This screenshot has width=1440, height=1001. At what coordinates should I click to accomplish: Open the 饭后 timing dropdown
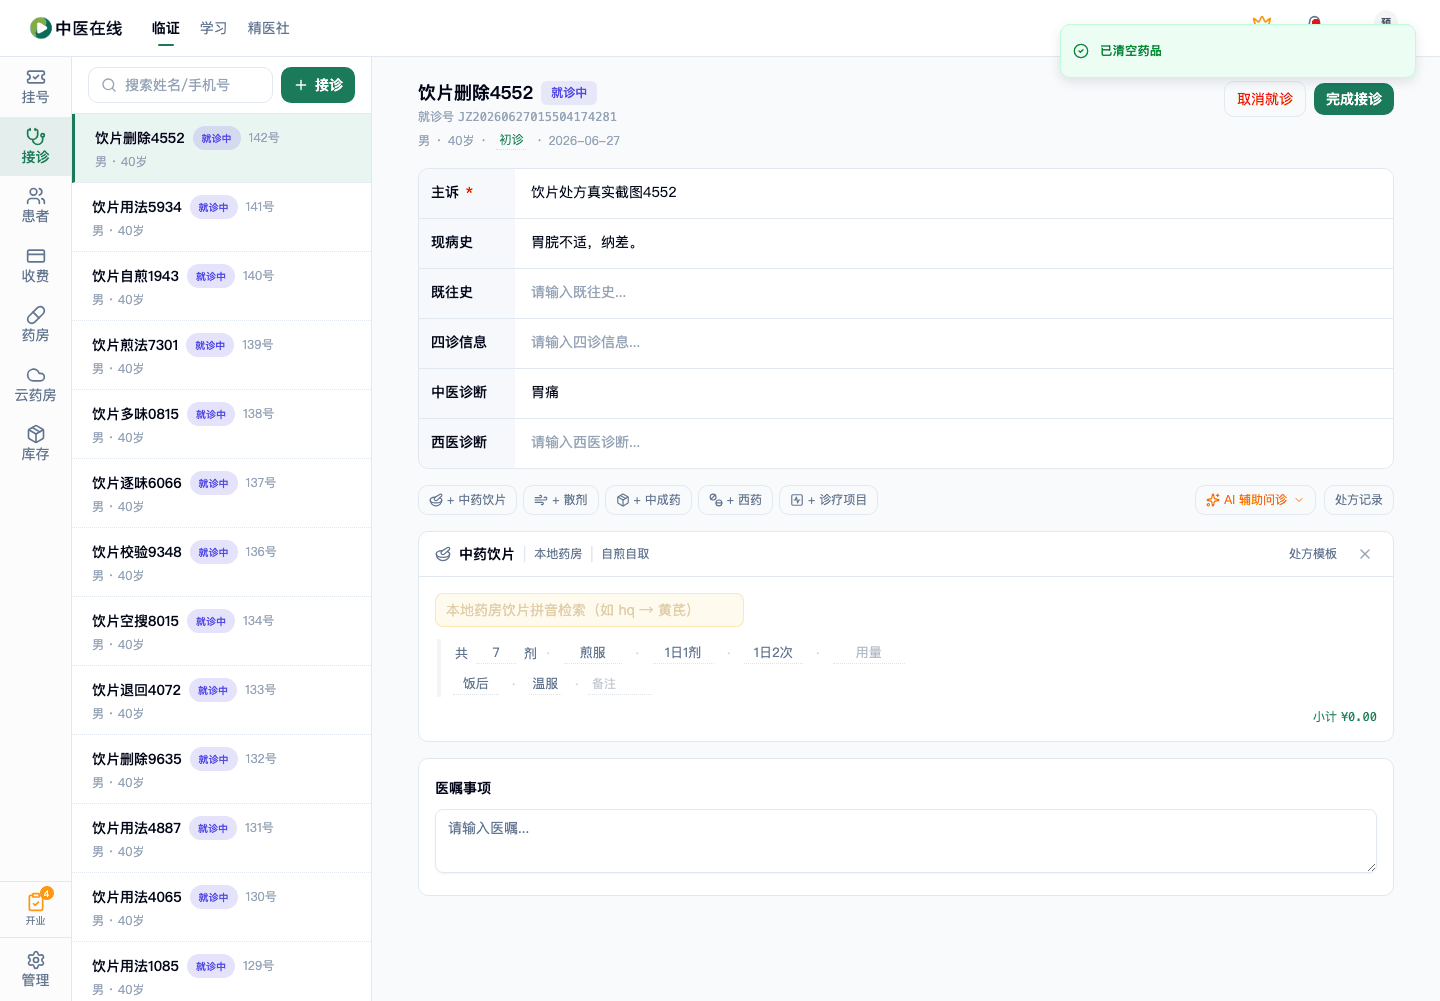point(476,684)
